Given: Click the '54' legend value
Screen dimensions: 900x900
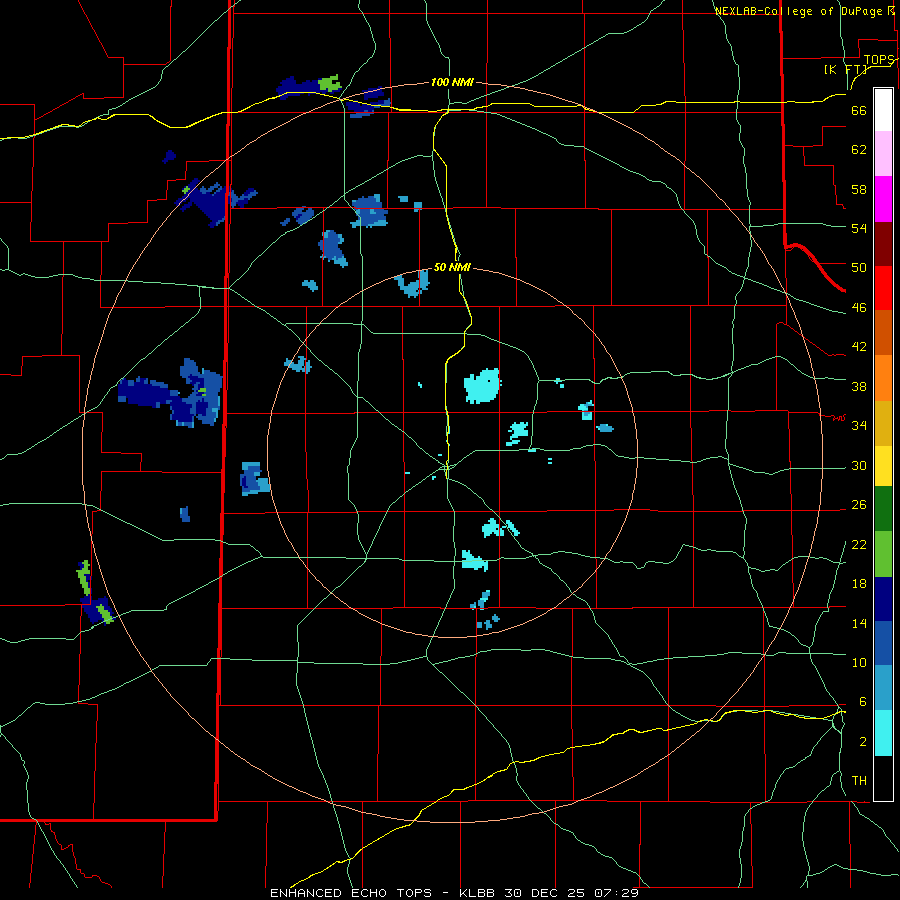Looking at the screenshot, I should coord(859,228).
